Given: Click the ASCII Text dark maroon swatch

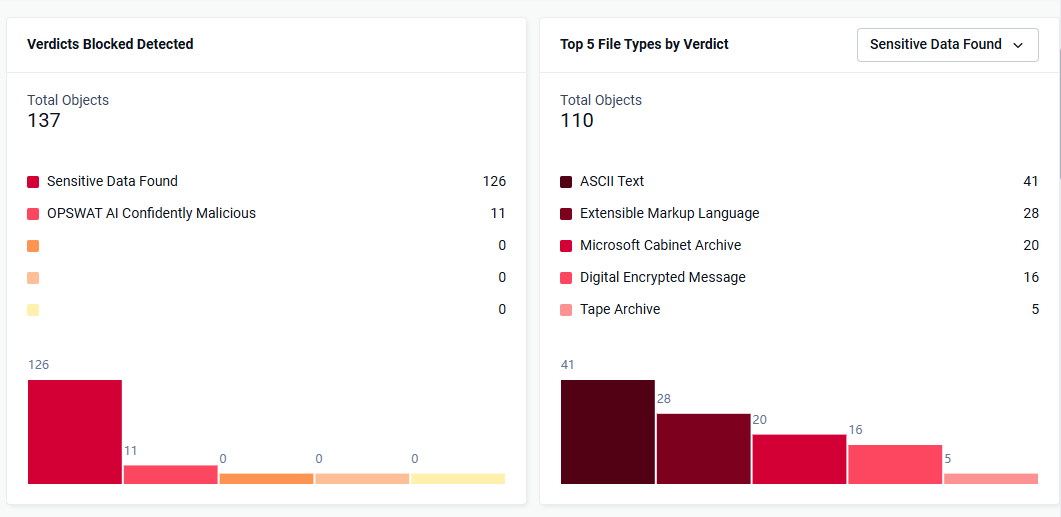Looking at the screenshot, I should [x=566, y=182].
